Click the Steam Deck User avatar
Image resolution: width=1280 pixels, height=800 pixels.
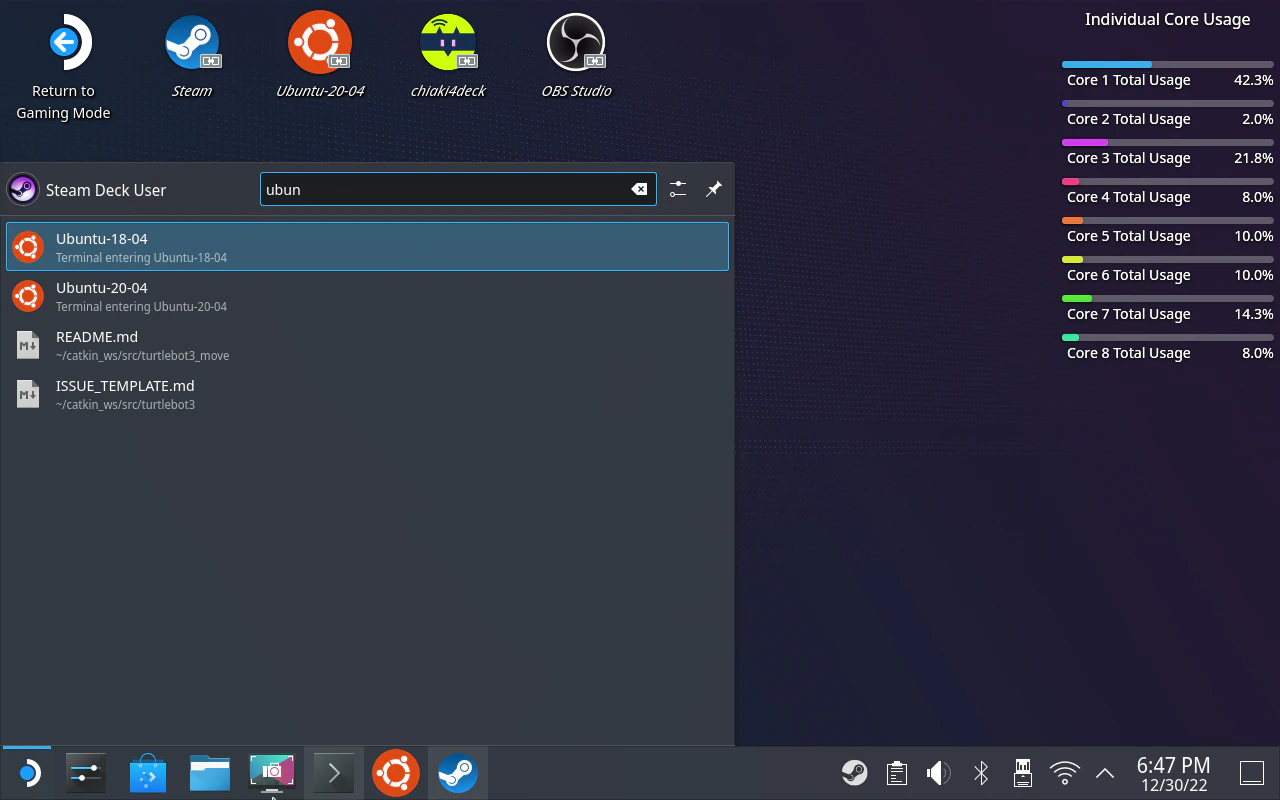pyautogui.click(x=23, y=189)
